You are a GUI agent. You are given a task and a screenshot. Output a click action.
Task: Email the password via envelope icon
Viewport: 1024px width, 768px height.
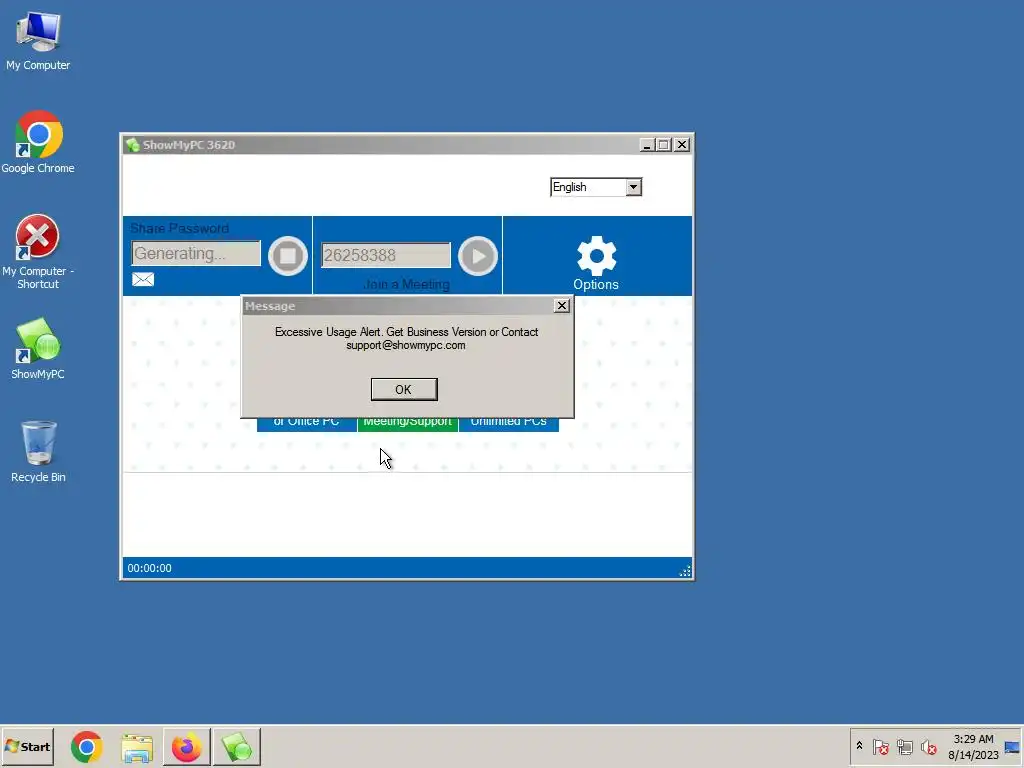tap(143, 280)
